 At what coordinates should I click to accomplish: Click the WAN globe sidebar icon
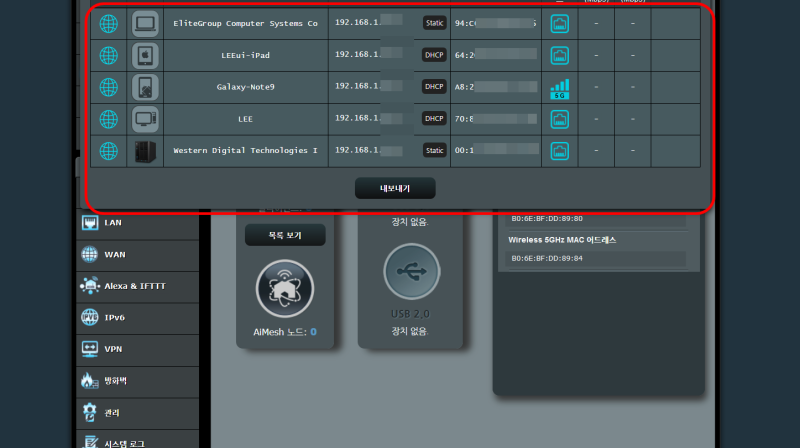tap(90, 255)
